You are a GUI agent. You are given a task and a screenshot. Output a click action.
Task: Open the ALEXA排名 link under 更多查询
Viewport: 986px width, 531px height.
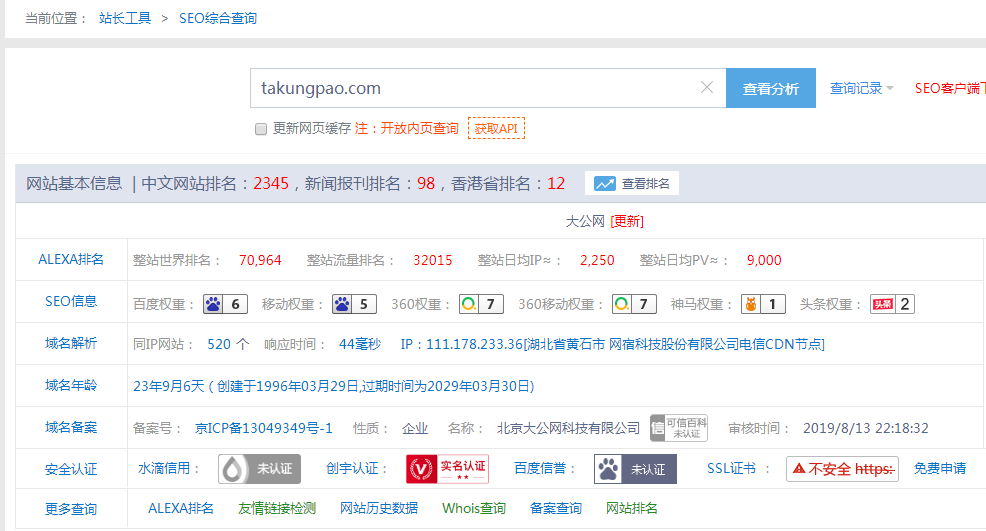coord(180,508)
